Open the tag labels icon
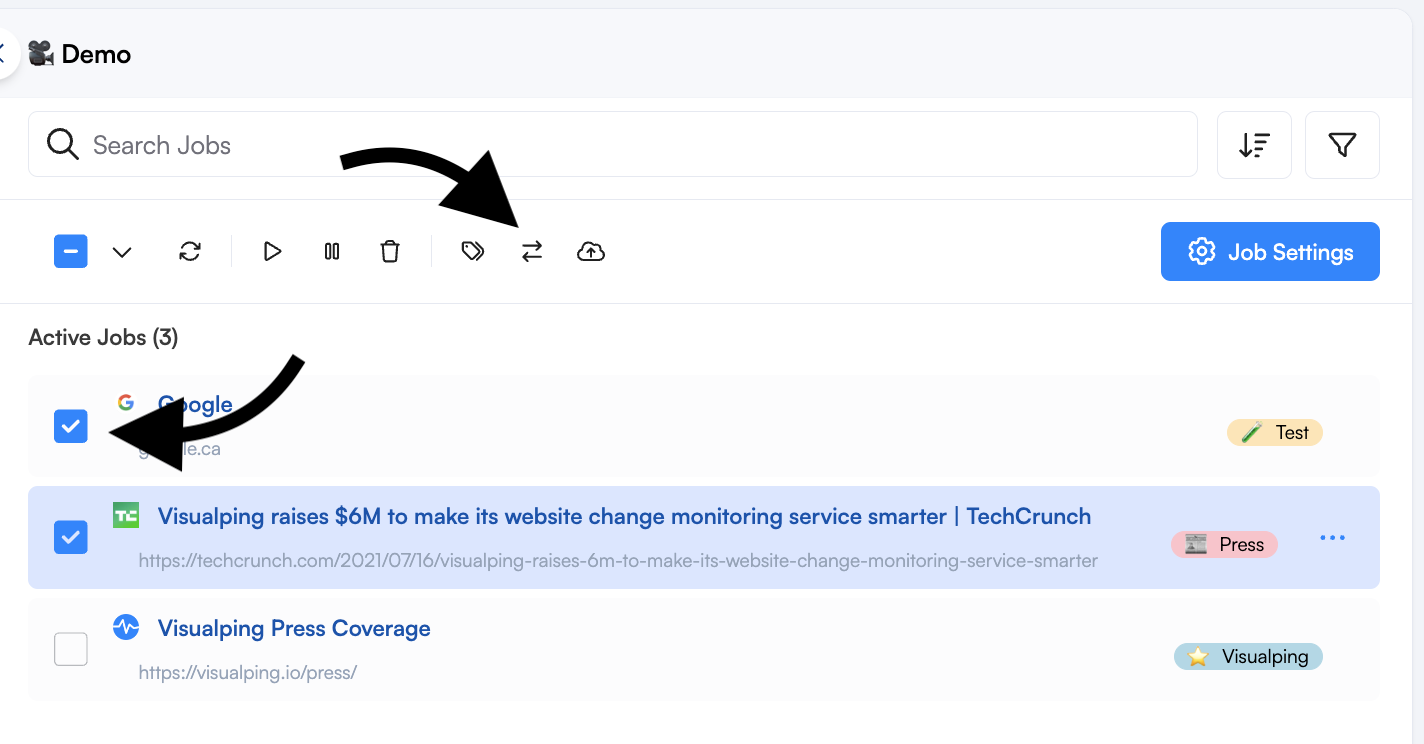The height and width of the screenshot is (744, 1424). [473, 251]
